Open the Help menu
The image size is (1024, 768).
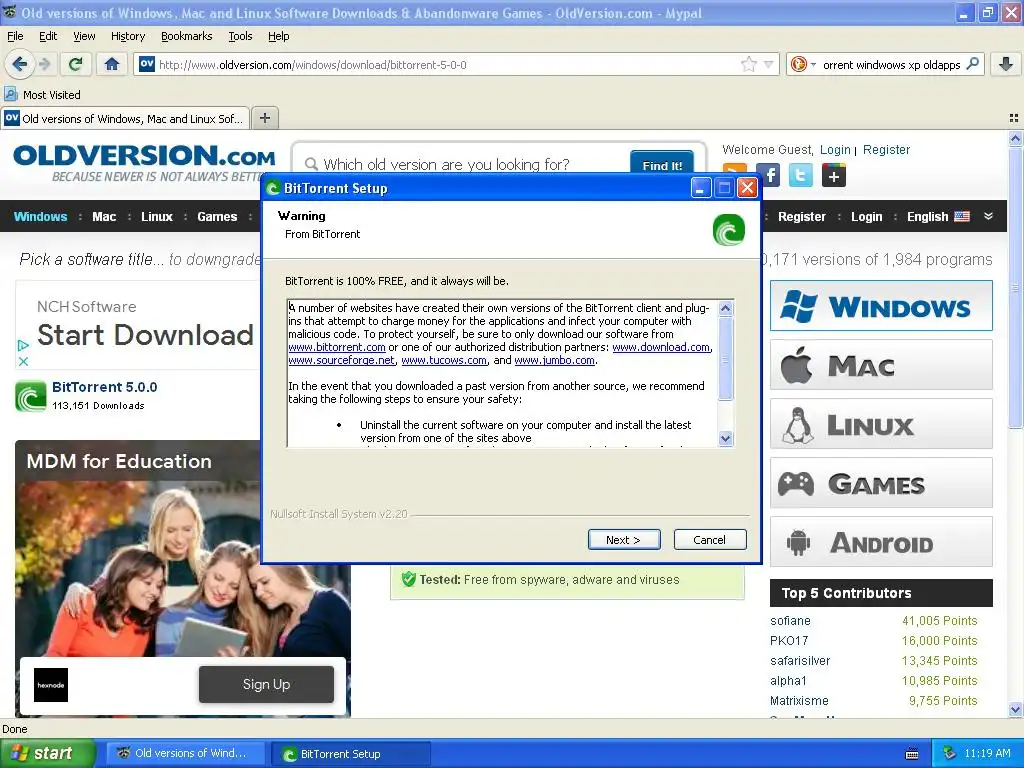click(279, 36)
